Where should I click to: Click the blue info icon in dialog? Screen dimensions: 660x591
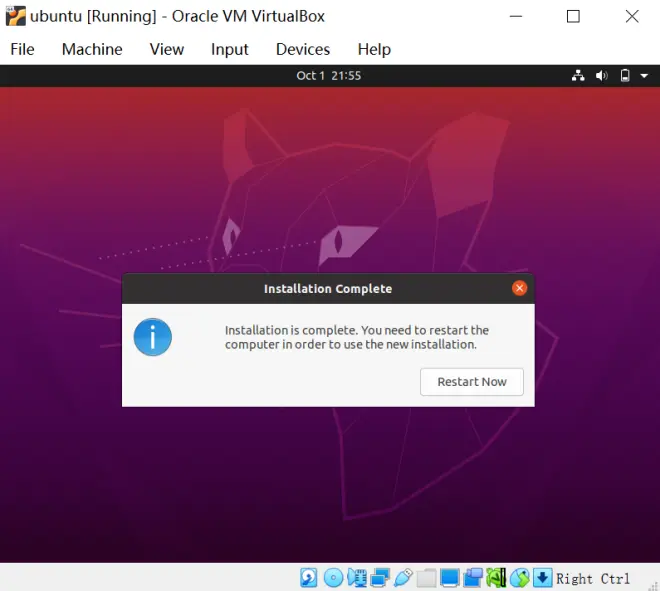tap(152, 337)
